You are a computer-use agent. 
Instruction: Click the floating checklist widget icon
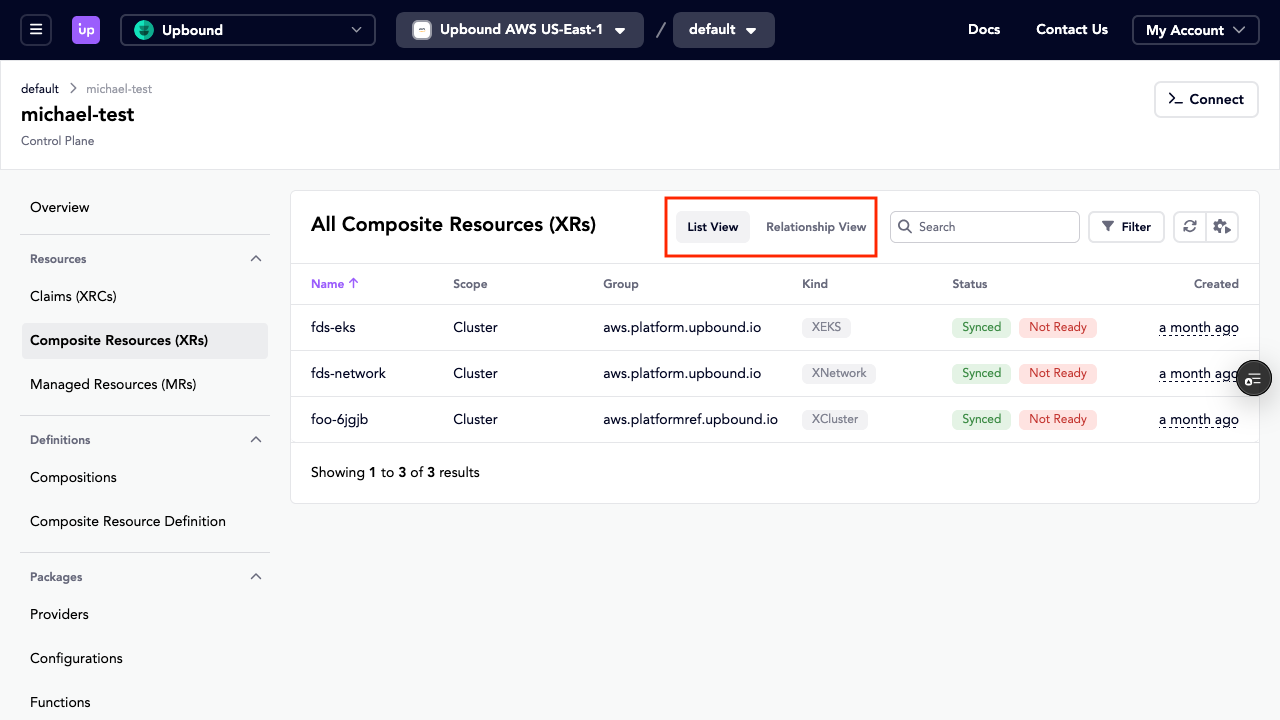point(1254,379)
